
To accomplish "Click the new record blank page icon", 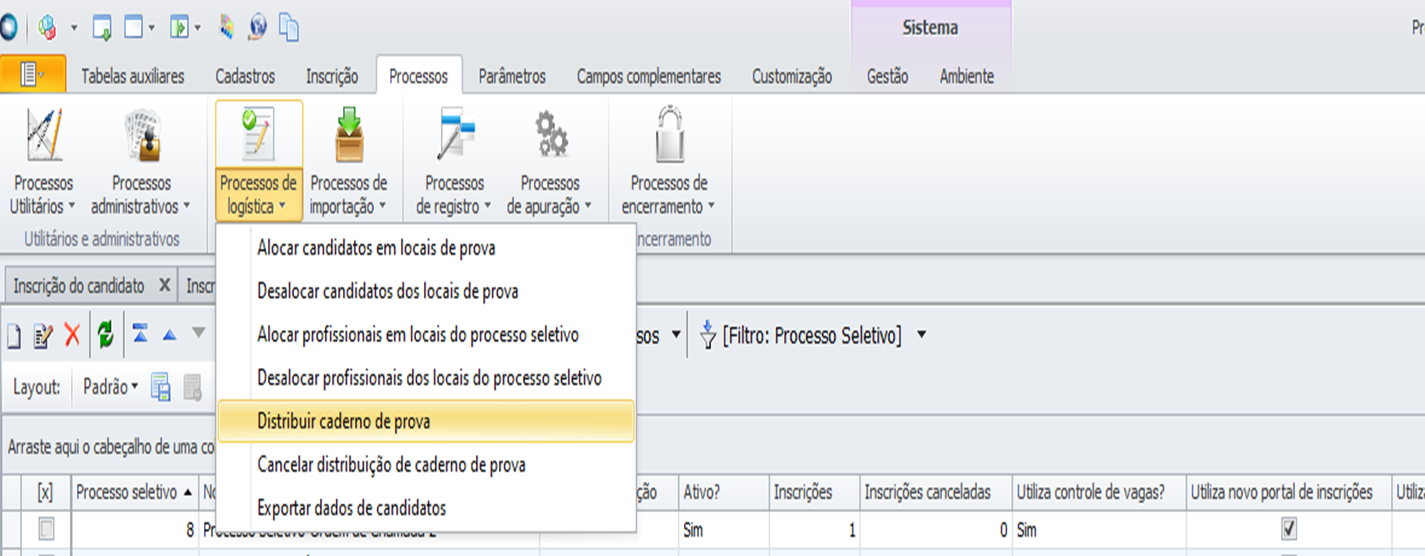I will click(14, 336).
